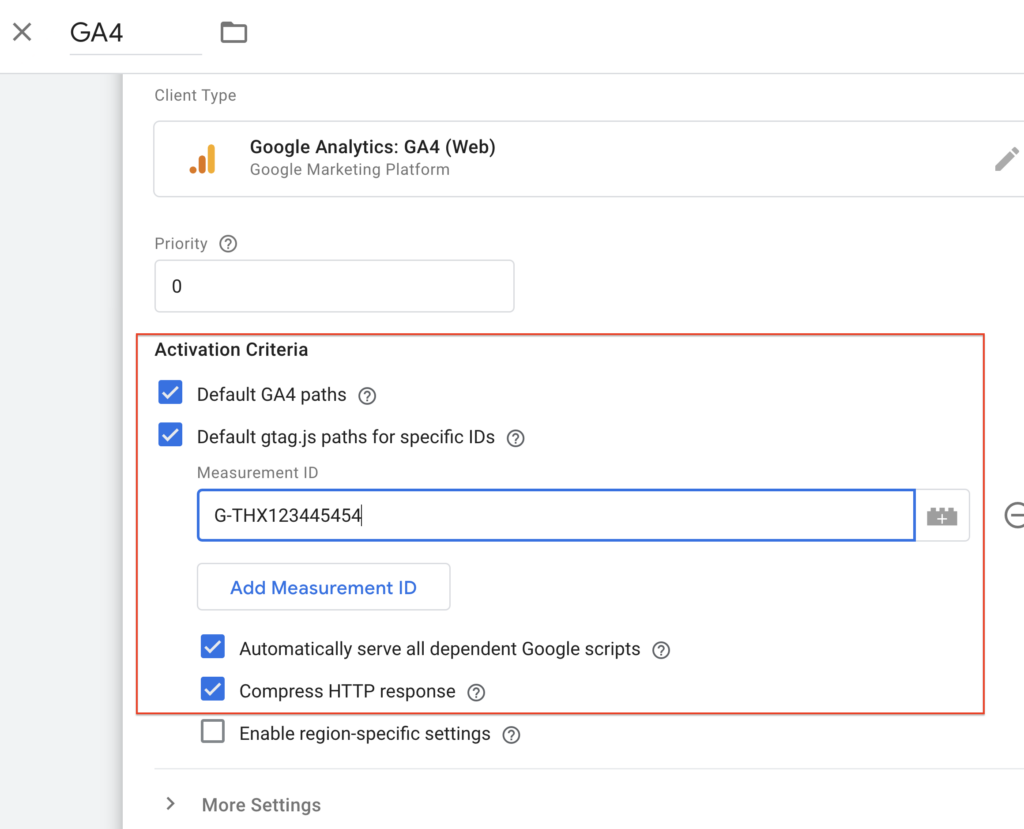Screen dimensions: 1024x829
Task: Toggle Default gtag.js paths for specific IDs
Action: [x=170, y=436]
